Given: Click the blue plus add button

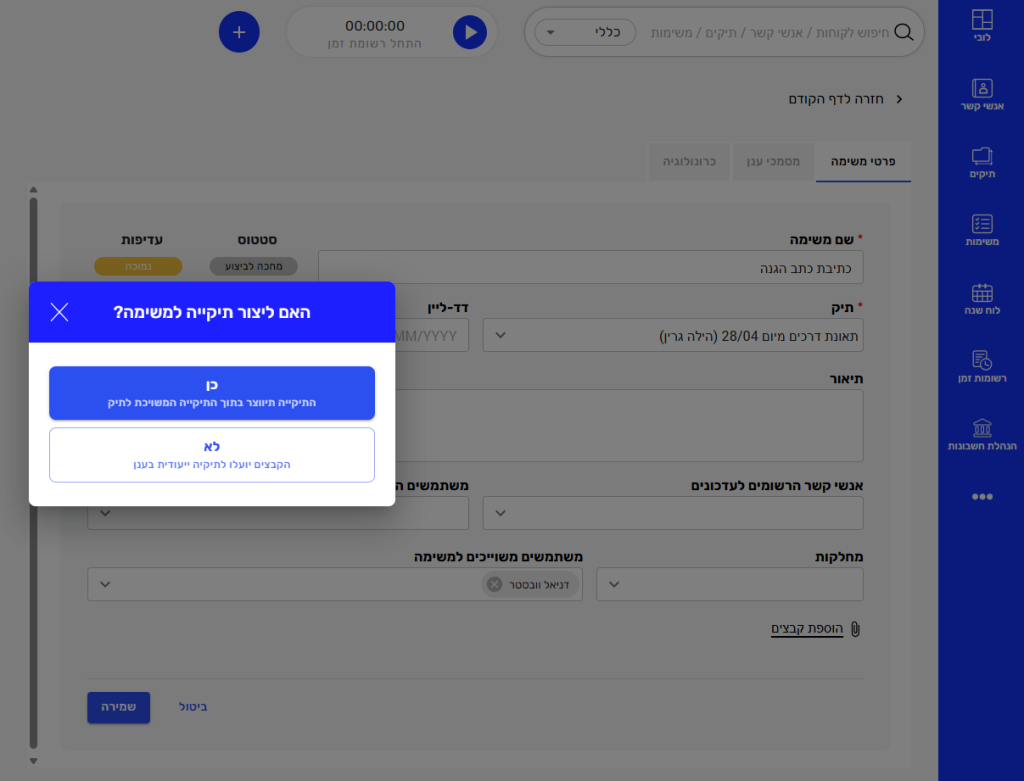Looking at the screenshot, I should point(239,32).
